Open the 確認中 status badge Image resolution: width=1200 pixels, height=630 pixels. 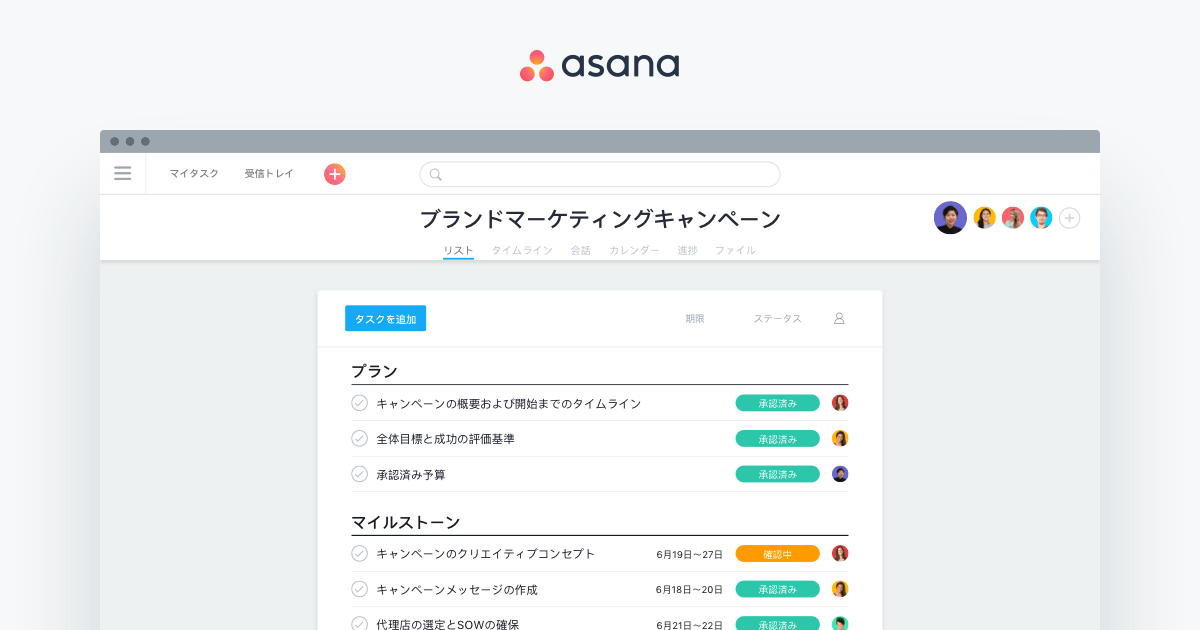coord(777,553)
